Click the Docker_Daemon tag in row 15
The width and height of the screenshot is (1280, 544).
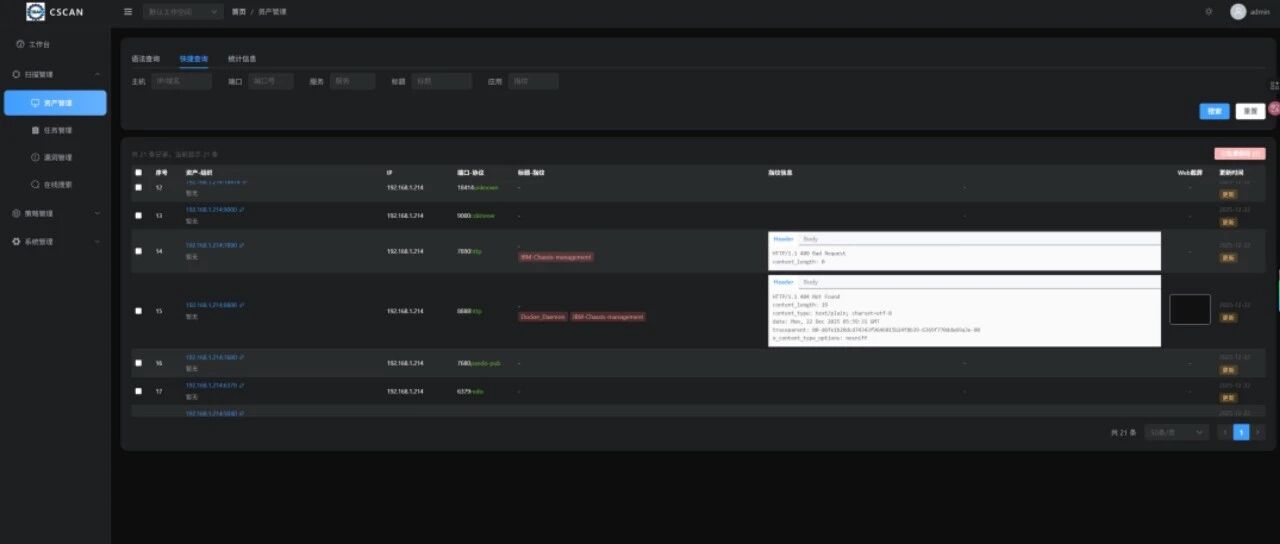pos(543,317)
